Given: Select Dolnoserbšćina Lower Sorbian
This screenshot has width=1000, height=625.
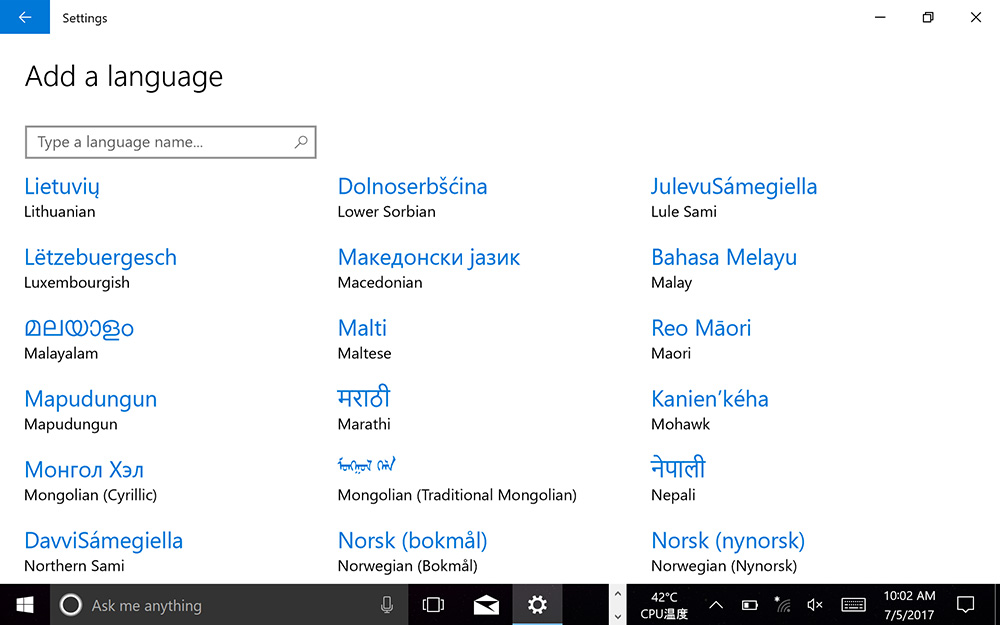Looking at the screenshot, I should (412, 198).
